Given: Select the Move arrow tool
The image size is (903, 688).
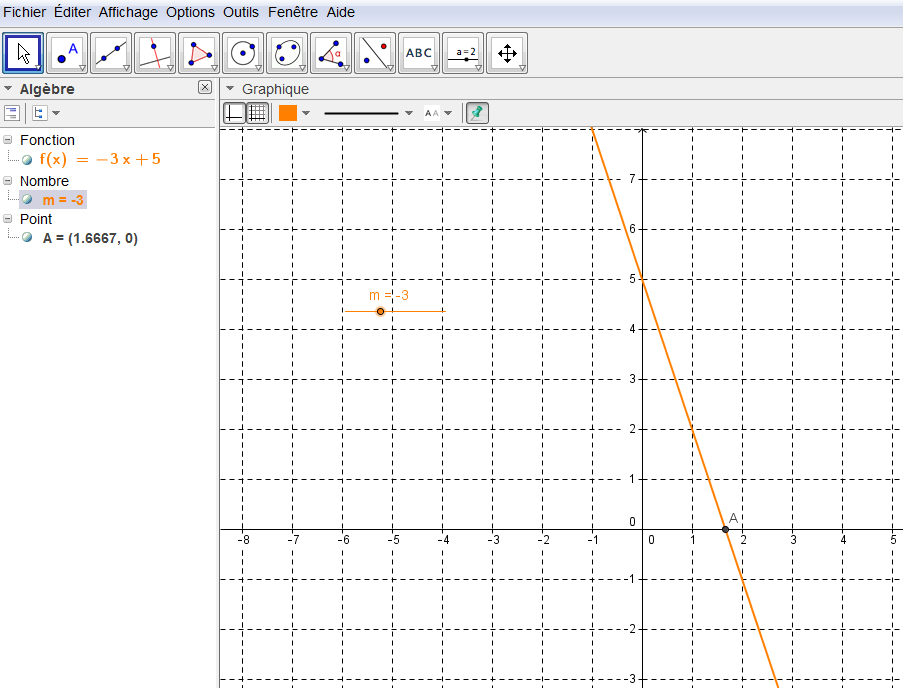Looking at the screenshot, I should tap(23, 53).
